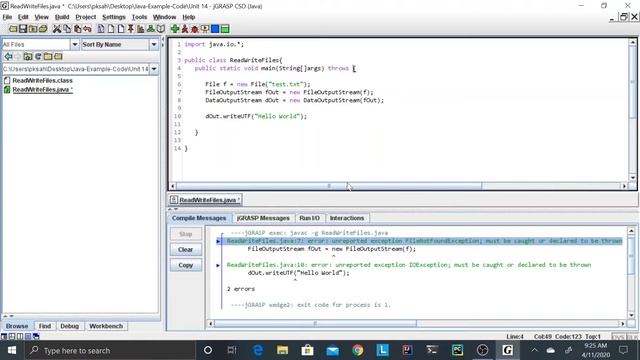Open the Build menu
The width and height of the screenshot is (640, 360).
click(62, 17)
